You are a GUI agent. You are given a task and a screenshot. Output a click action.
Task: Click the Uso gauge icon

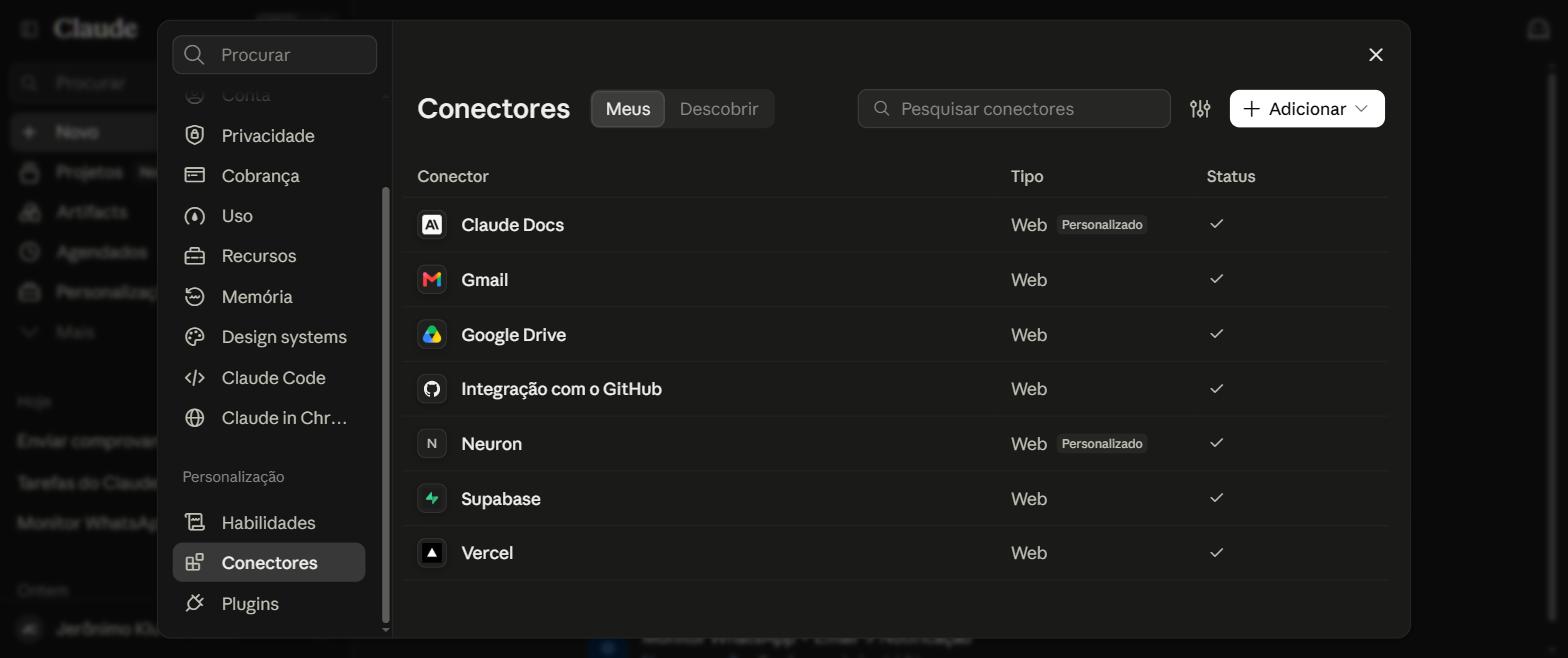(195, 216)
